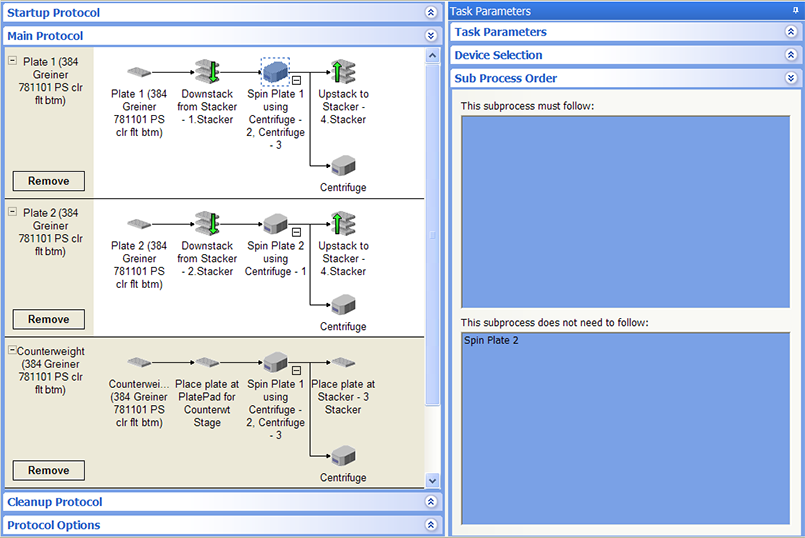Image resolution: width=805 pixels, height=538 pixels.
Task: Remove the Counterweight process
Action: [x=48, y=470]
